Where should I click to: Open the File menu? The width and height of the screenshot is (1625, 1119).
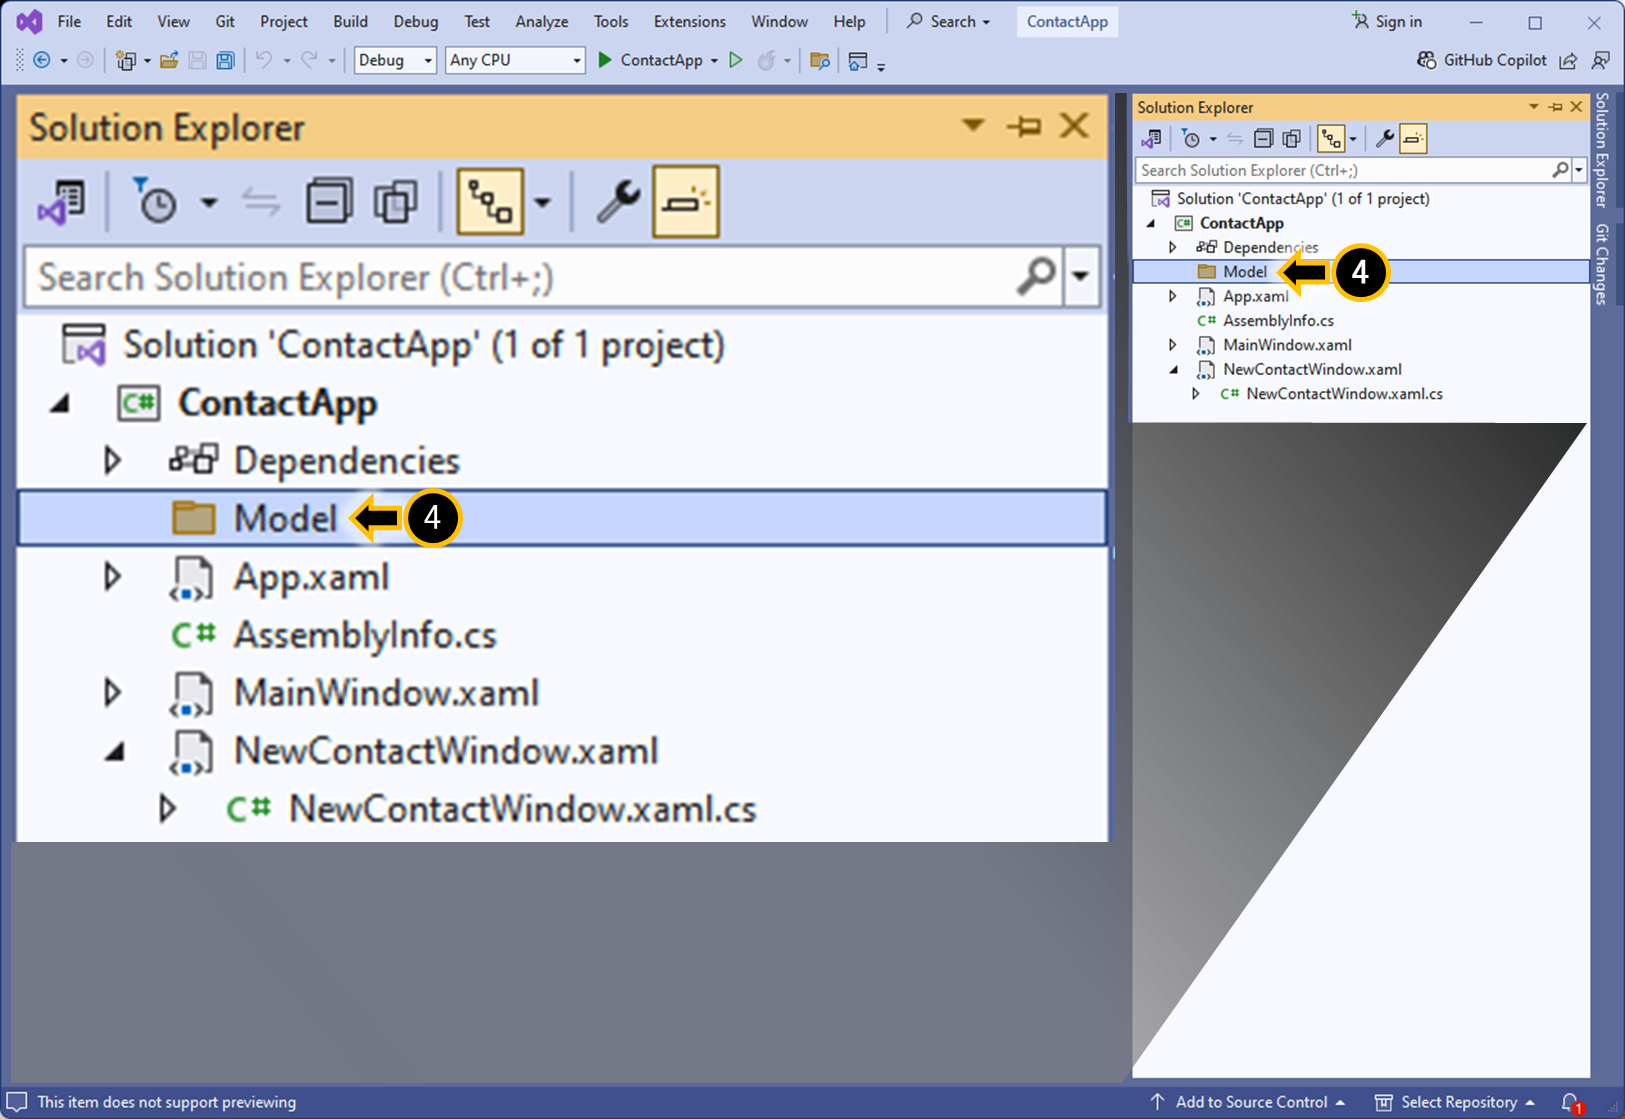pos(69,21)
